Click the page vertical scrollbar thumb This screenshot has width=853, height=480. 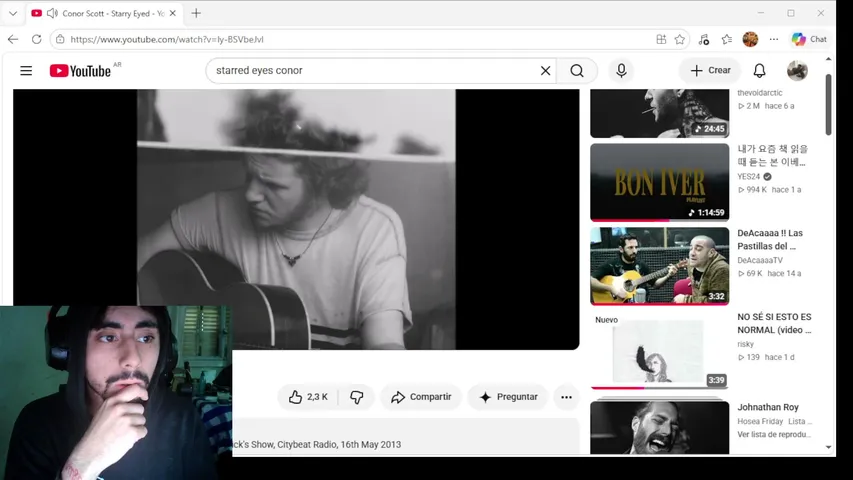(x=828, y=104)
